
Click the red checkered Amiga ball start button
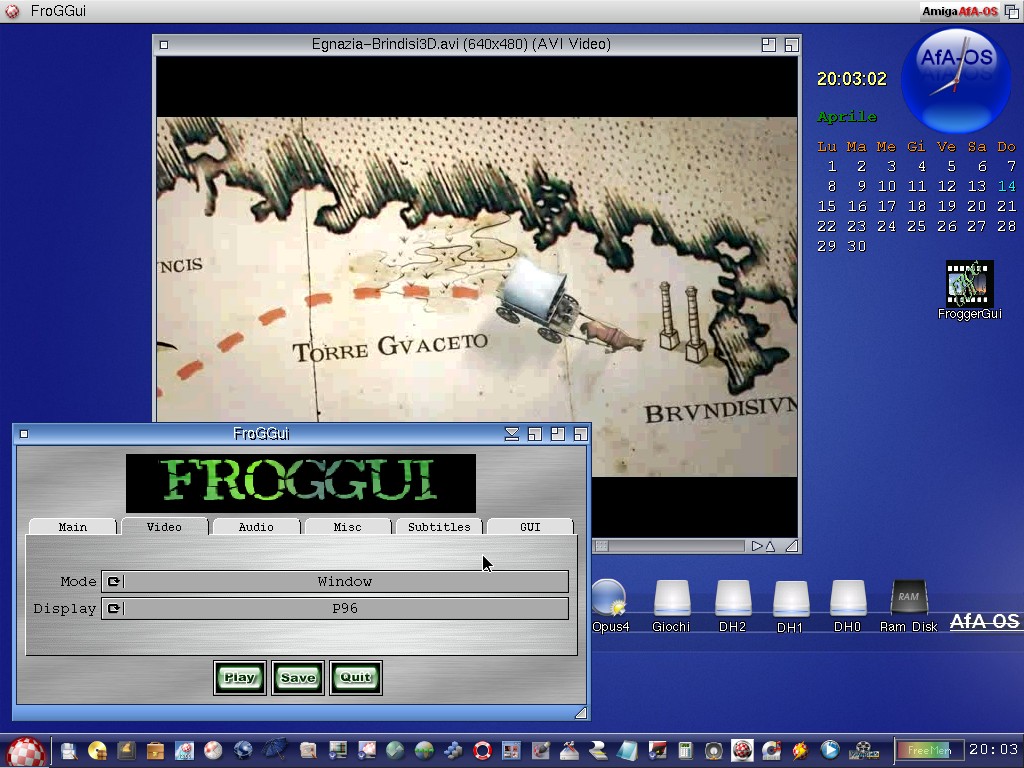tap(26, 750)
